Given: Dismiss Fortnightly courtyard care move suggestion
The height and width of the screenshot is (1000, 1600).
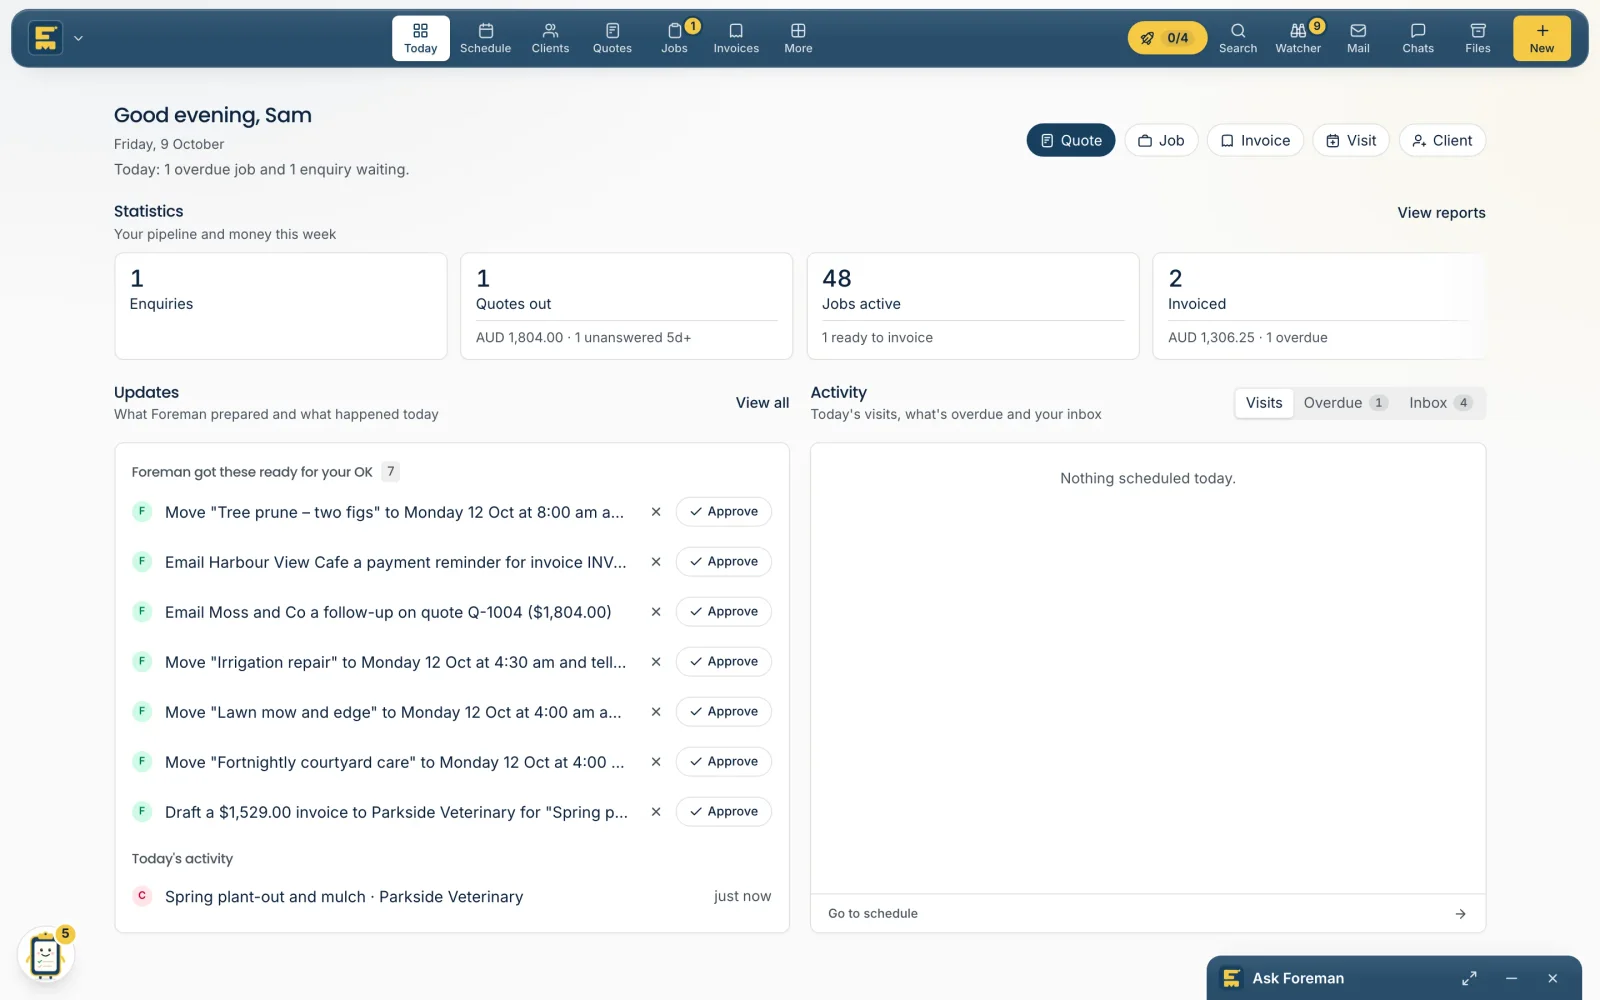Looking at the screenshot, I should tap(656, 762).
